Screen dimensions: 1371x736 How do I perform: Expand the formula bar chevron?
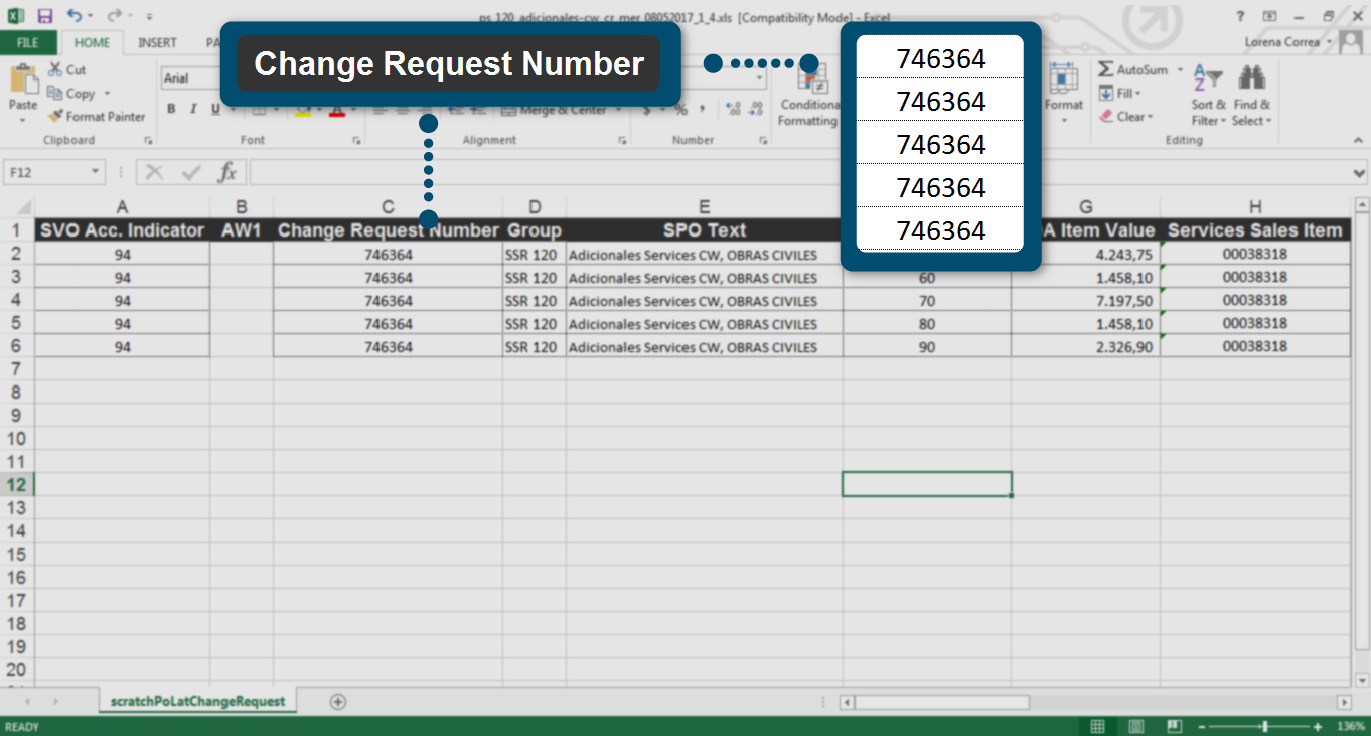[x=1359, y=173]
